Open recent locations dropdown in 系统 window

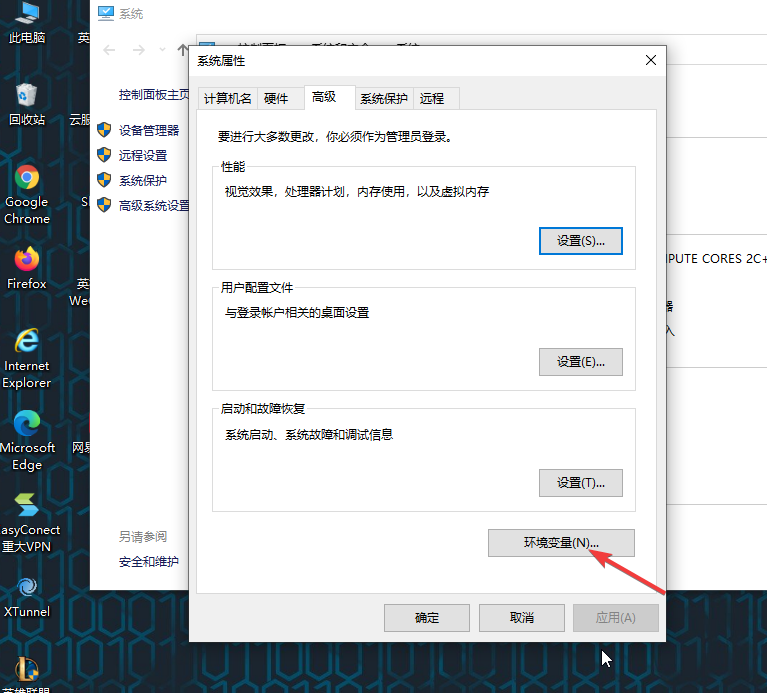pyautogui.click(x=162, y=50)
